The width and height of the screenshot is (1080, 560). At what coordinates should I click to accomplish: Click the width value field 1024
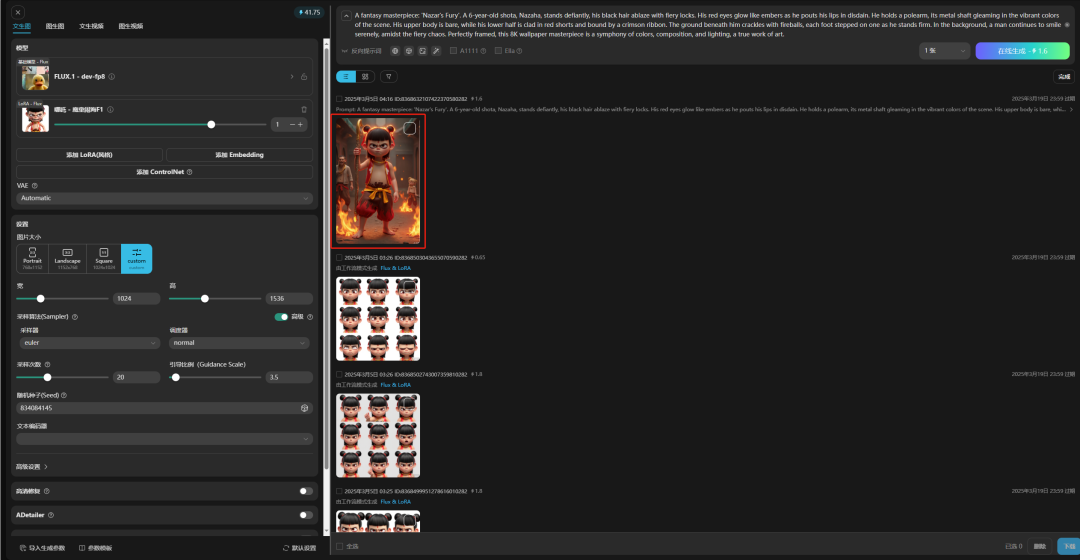(x=136, y=299)
